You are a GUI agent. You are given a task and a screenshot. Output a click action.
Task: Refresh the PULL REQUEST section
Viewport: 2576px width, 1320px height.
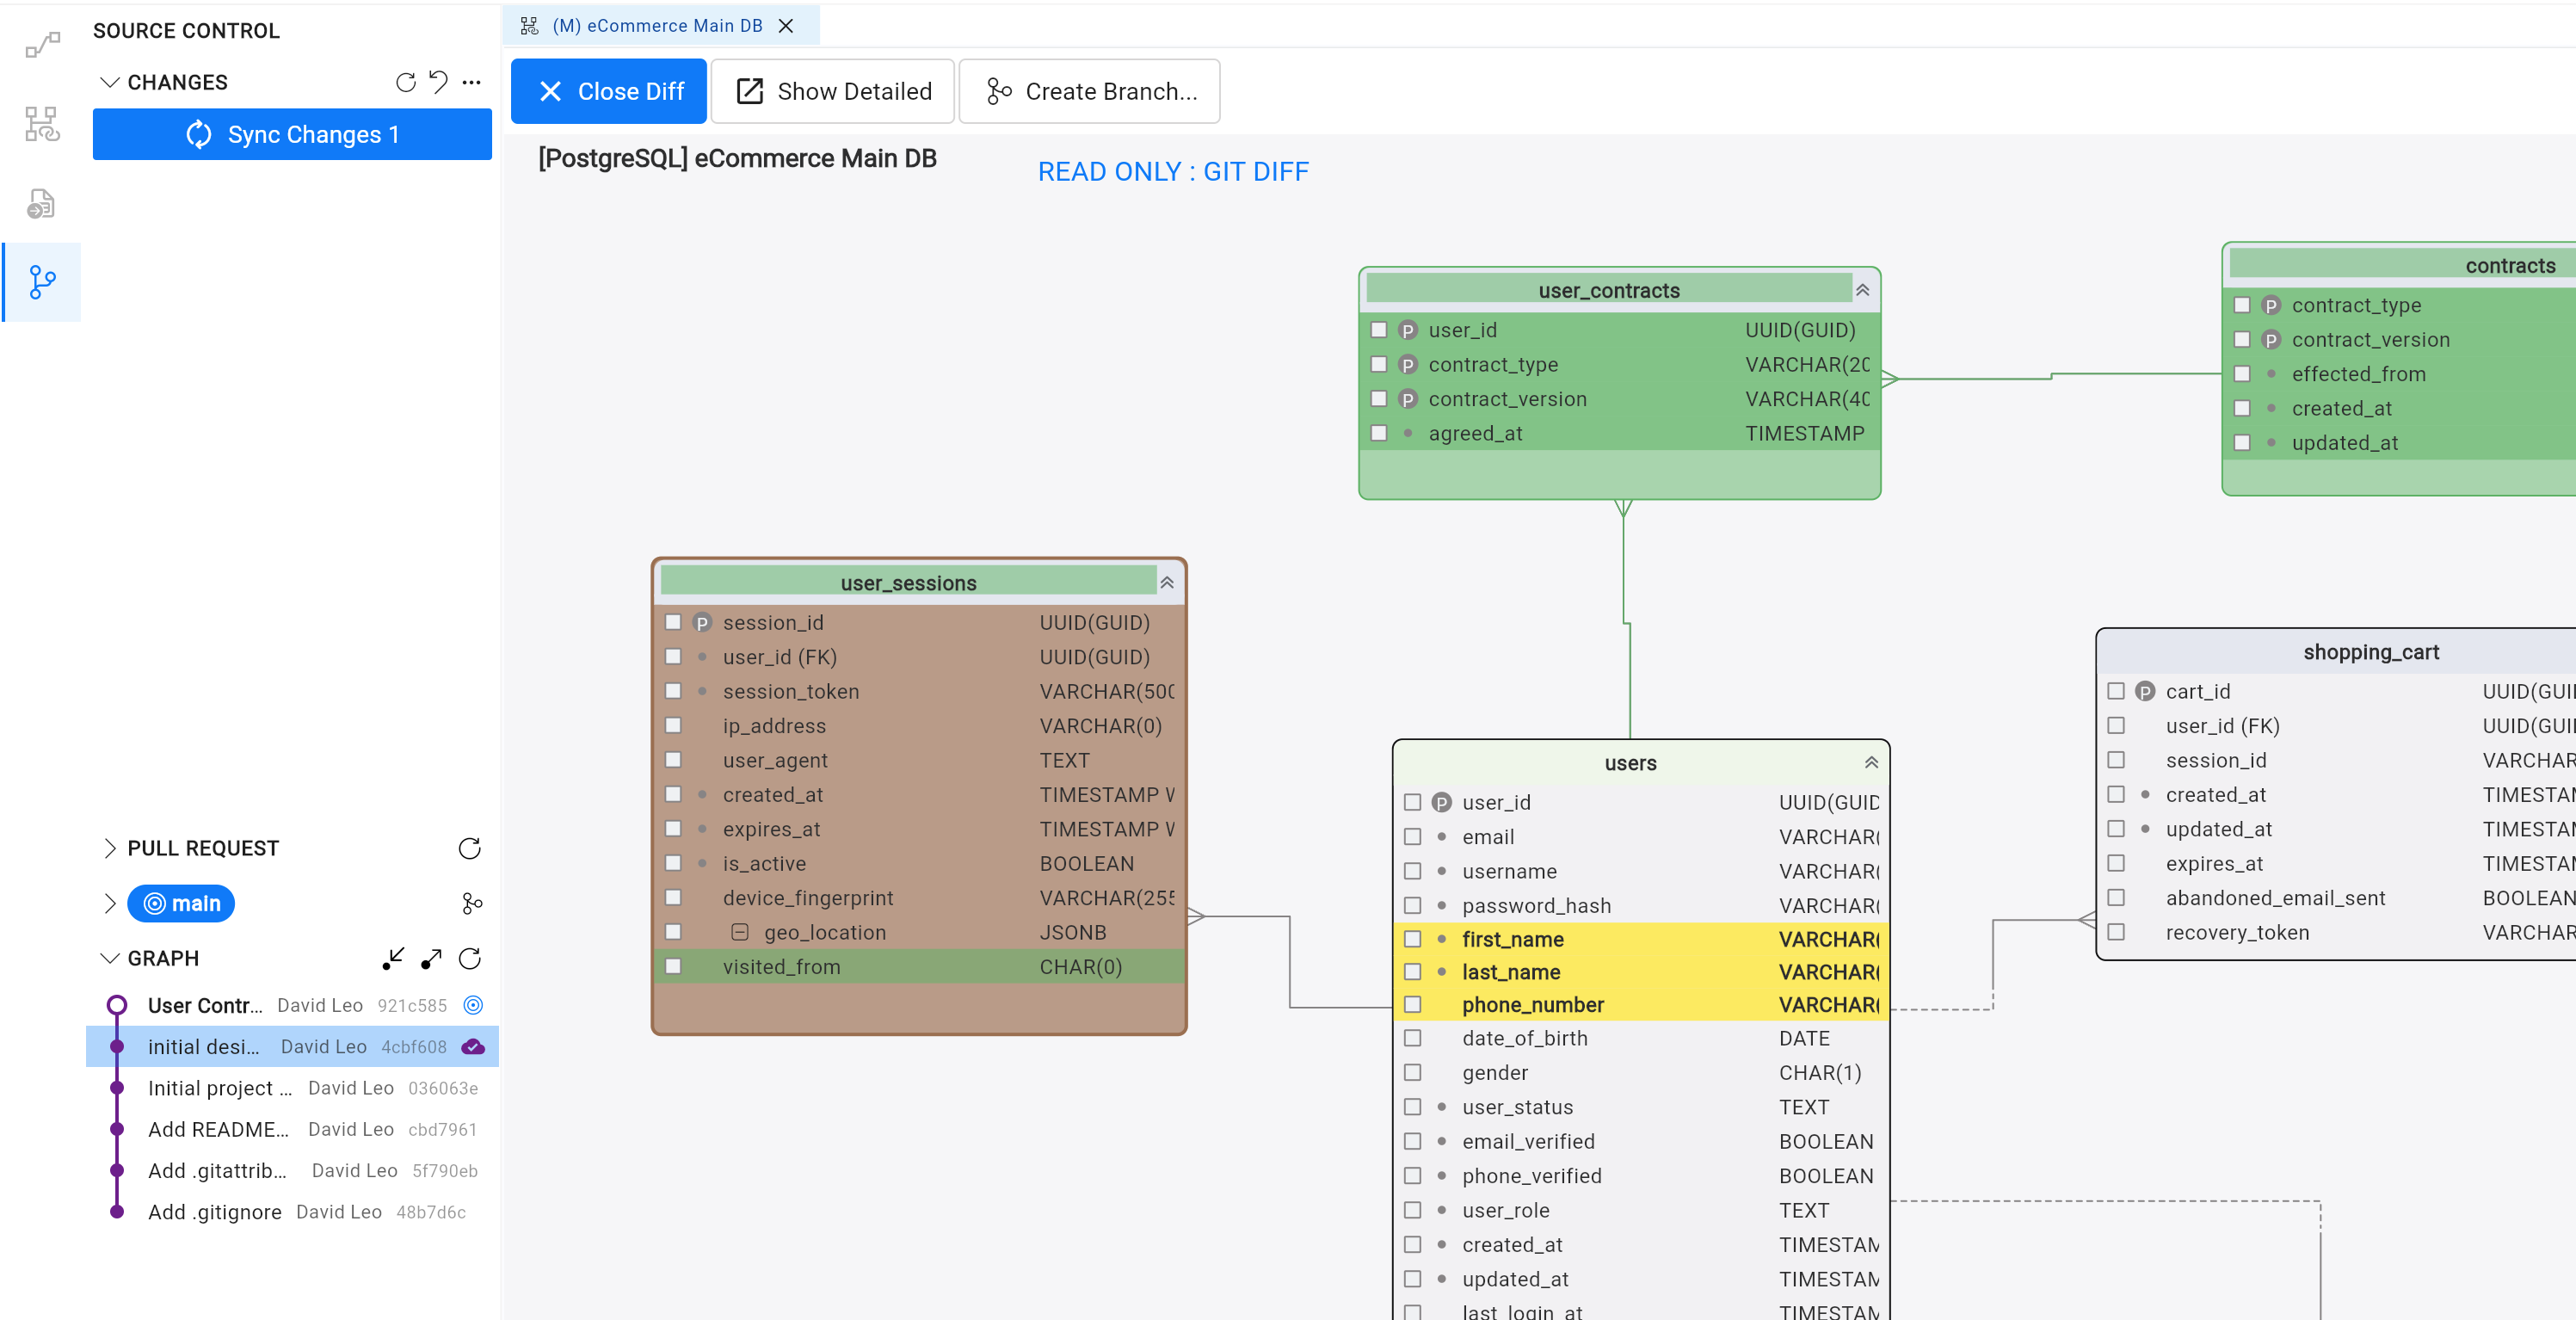click(x=470, y=849)
